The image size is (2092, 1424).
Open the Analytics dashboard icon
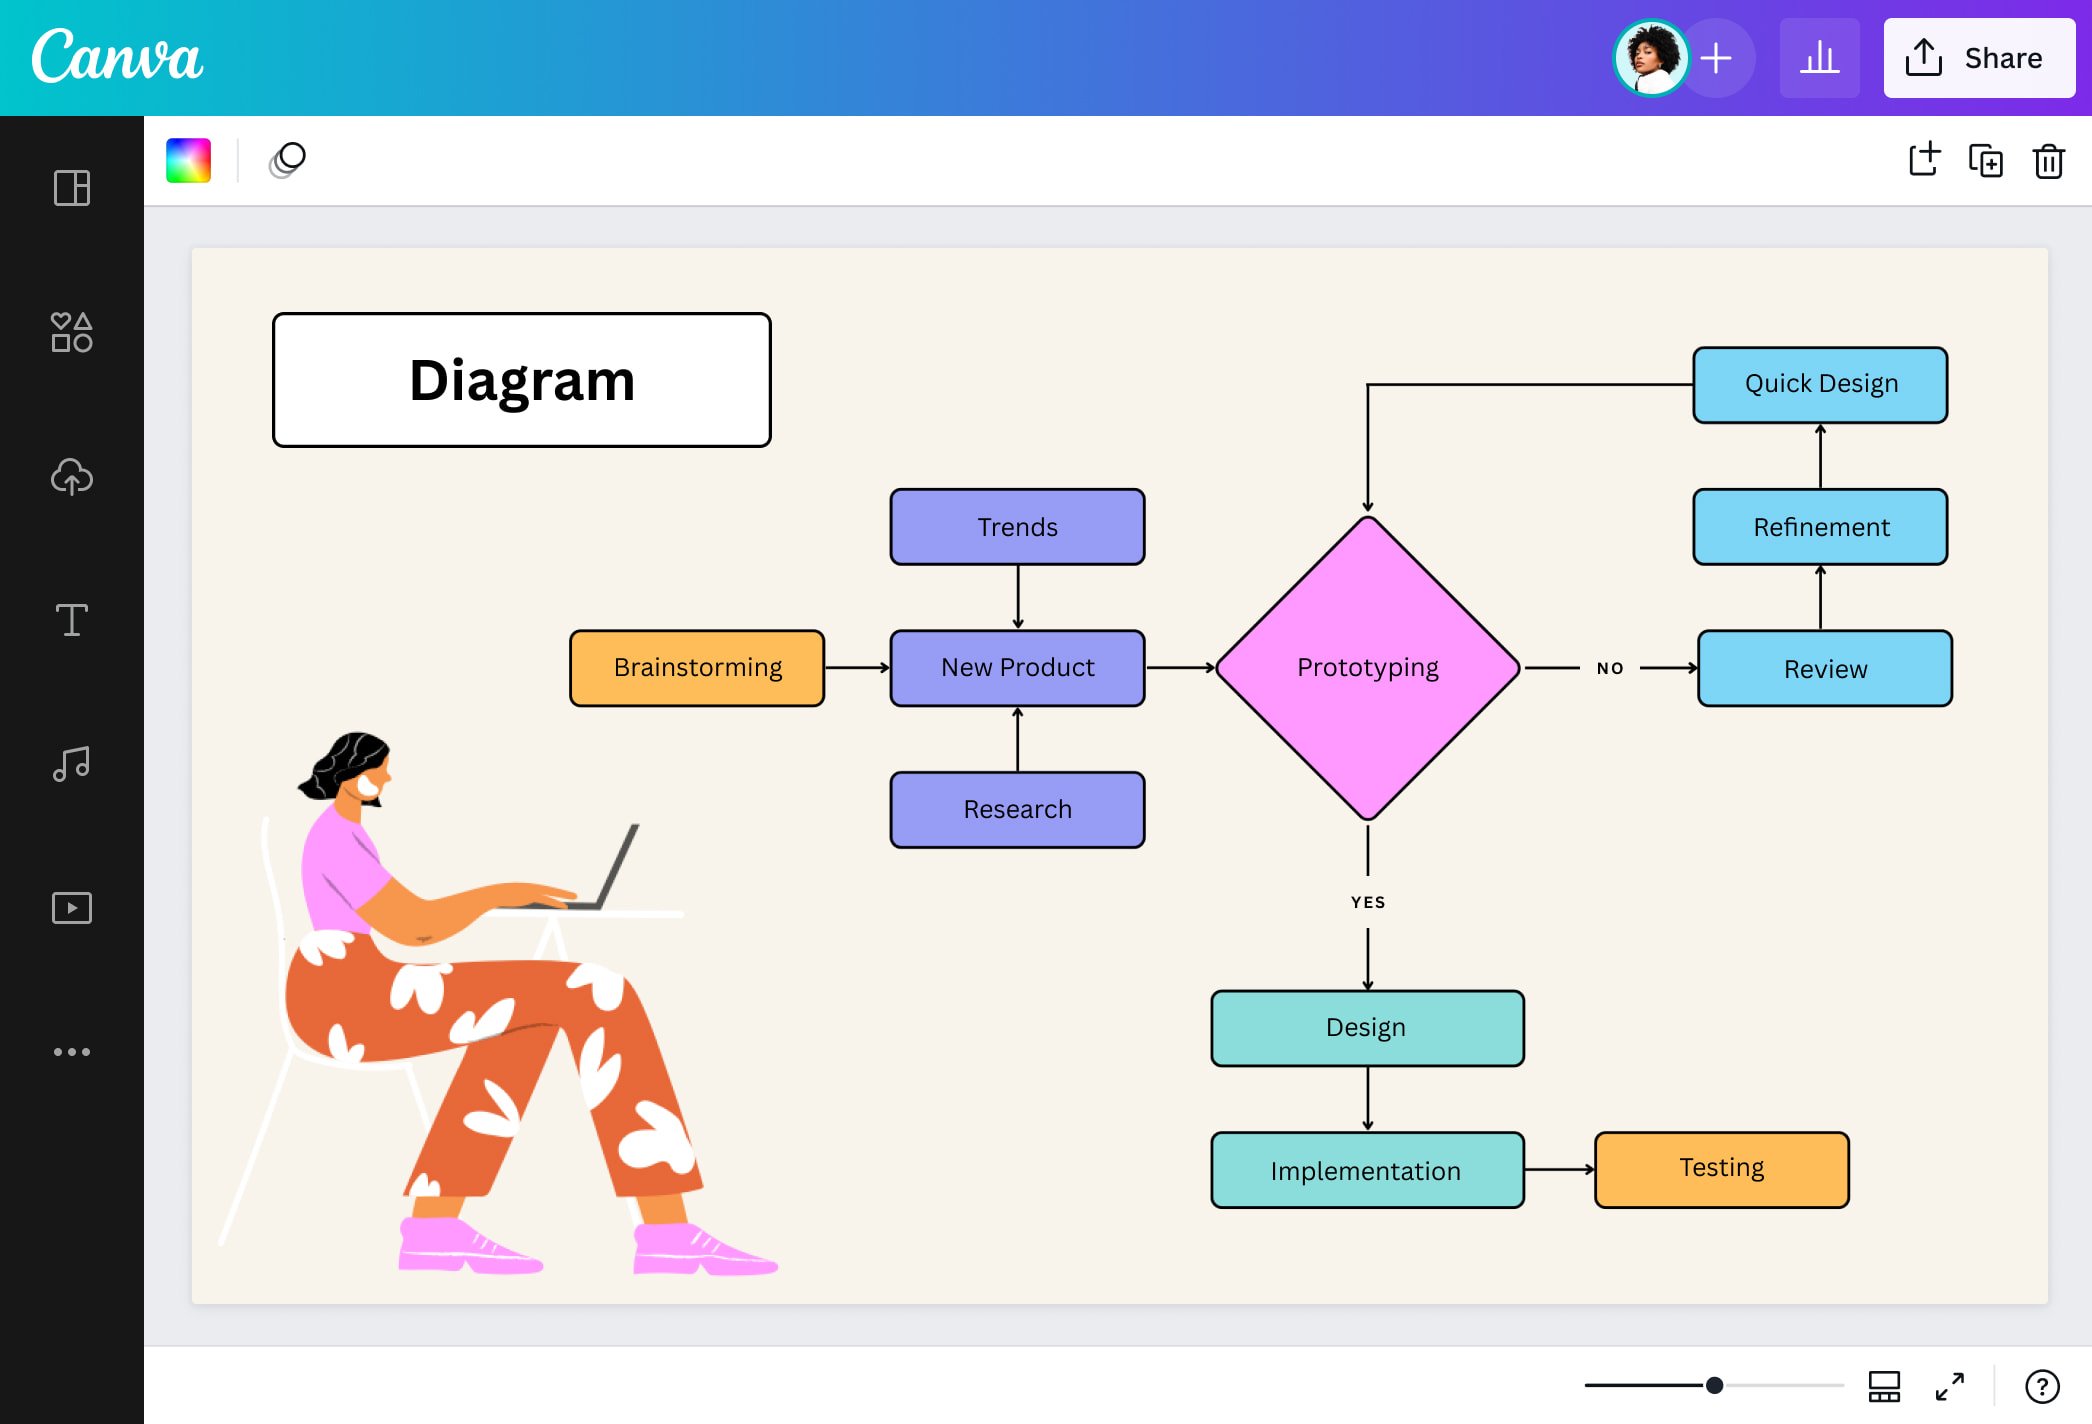coord(1819,57)
